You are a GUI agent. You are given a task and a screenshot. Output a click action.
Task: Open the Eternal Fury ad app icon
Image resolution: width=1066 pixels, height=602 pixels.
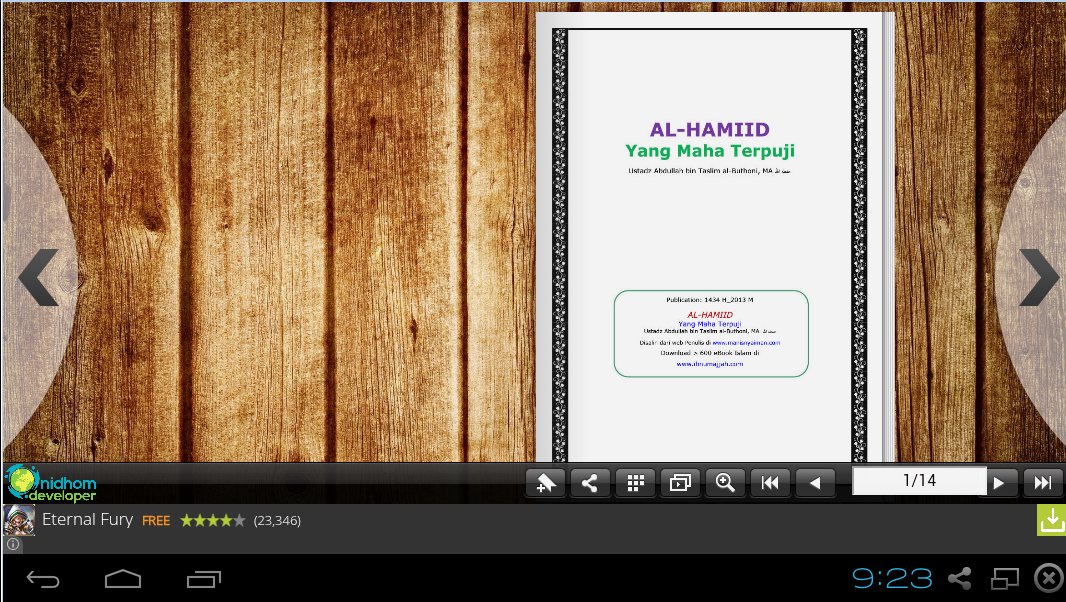(x=19, y=520)
